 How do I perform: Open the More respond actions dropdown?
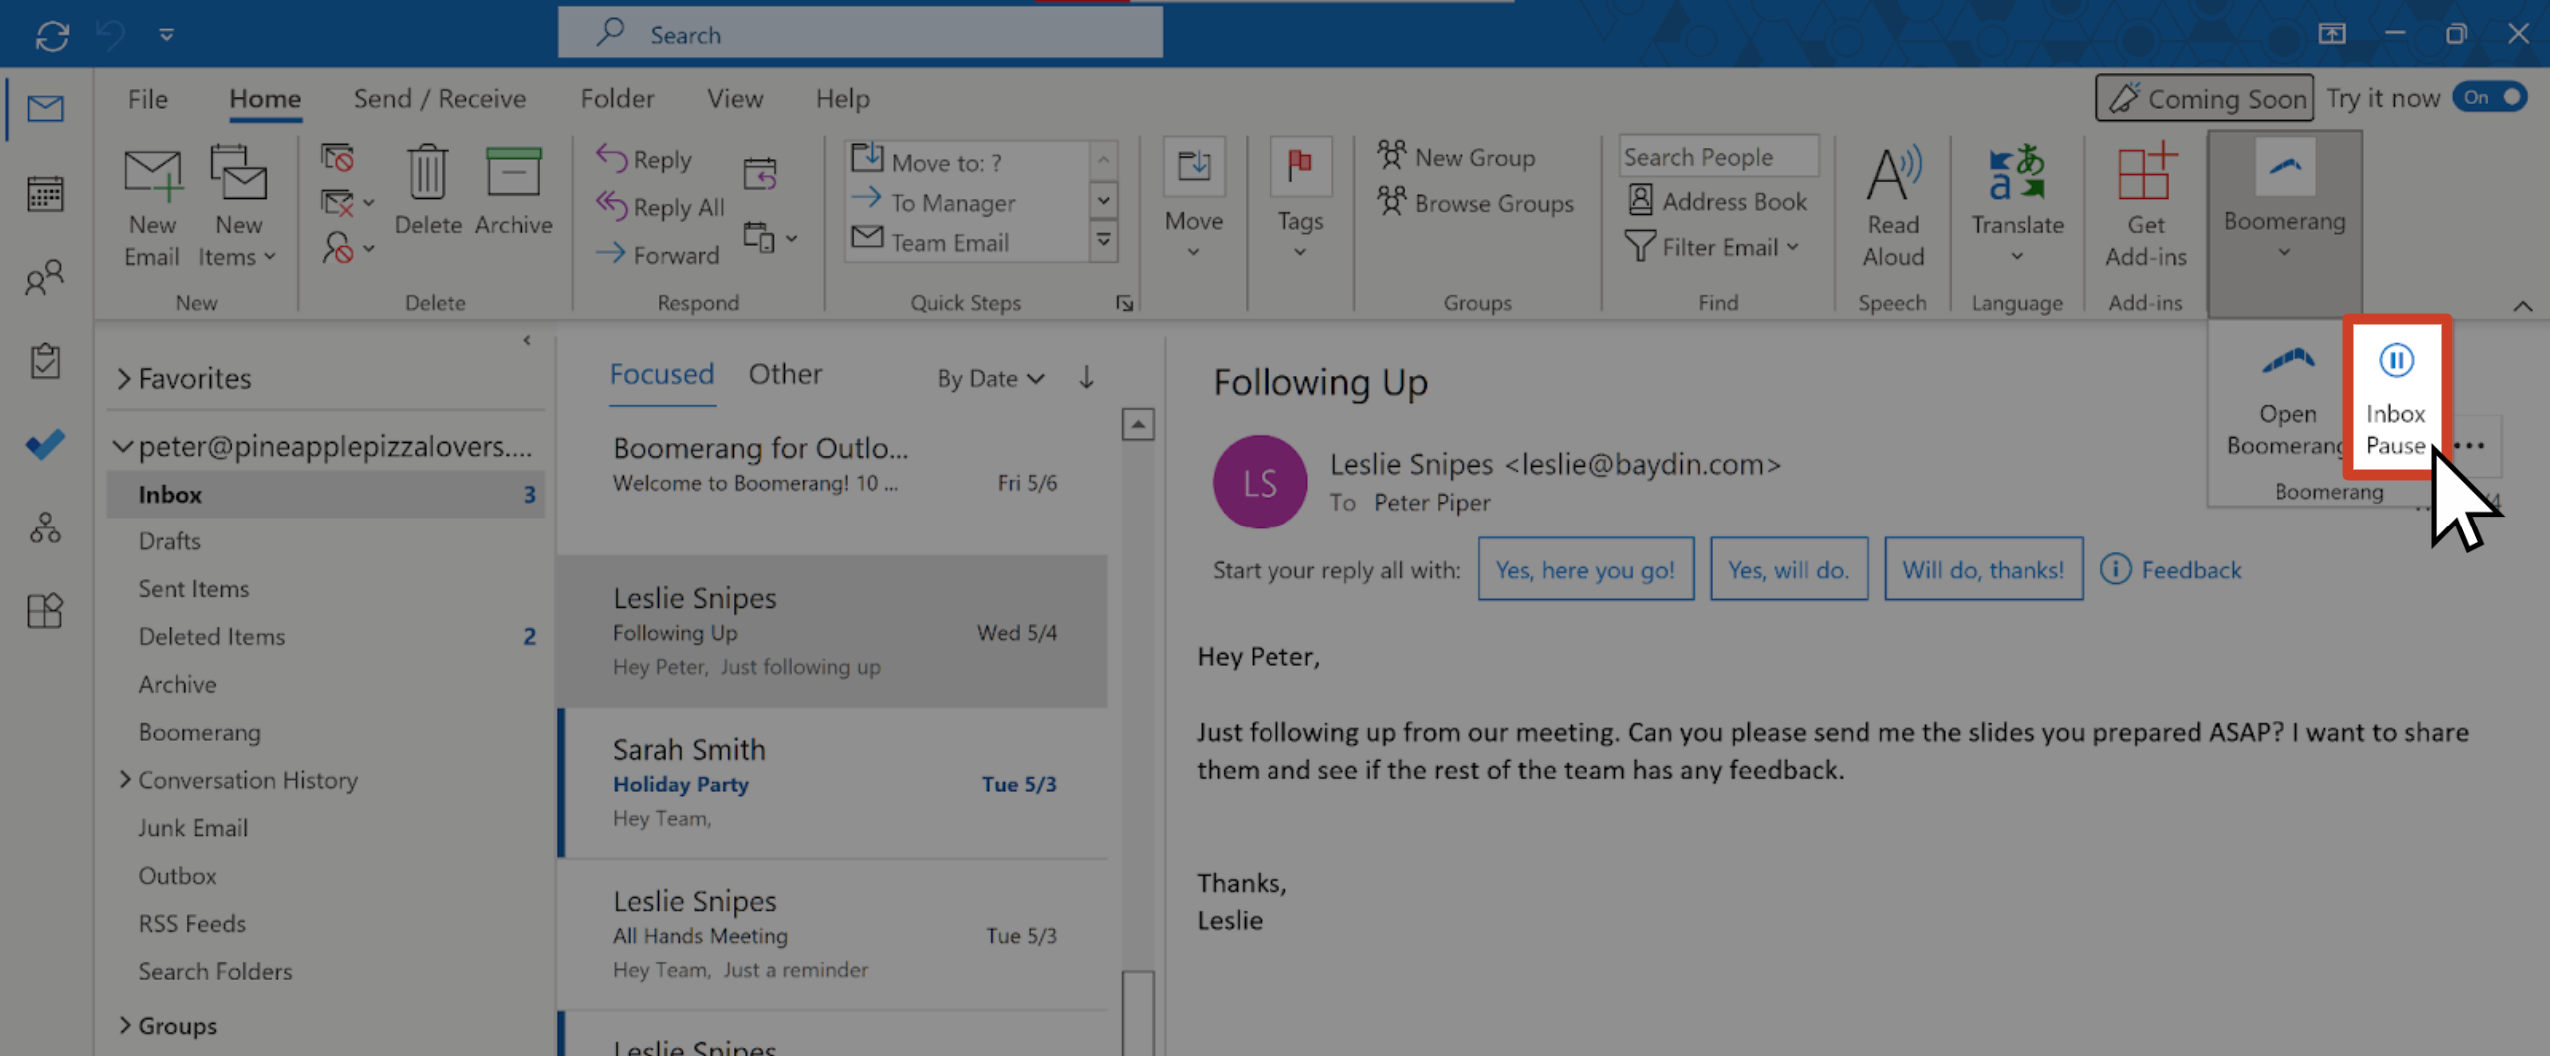pyautogui.click(x=770, y=238)
